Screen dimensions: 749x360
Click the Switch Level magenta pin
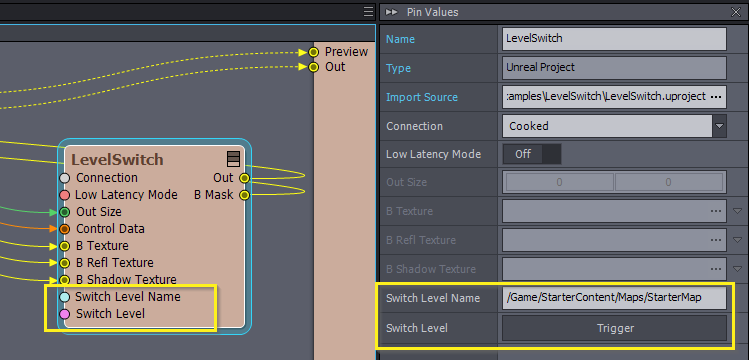(65, 314)
